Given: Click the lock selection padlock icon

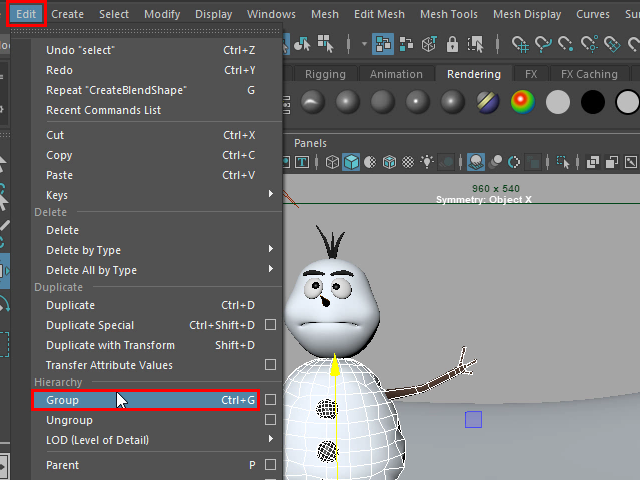Looking at the screenshot, I should [453, 44].
